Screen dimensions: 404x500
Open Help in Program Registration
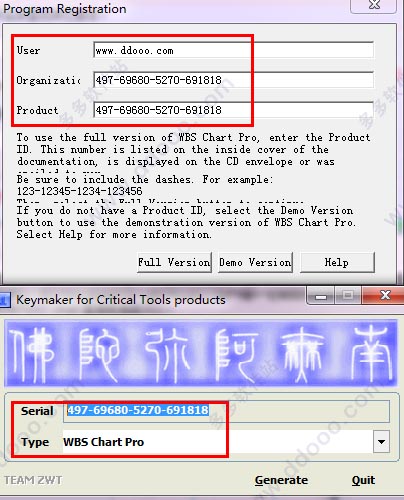coord(337,262)
